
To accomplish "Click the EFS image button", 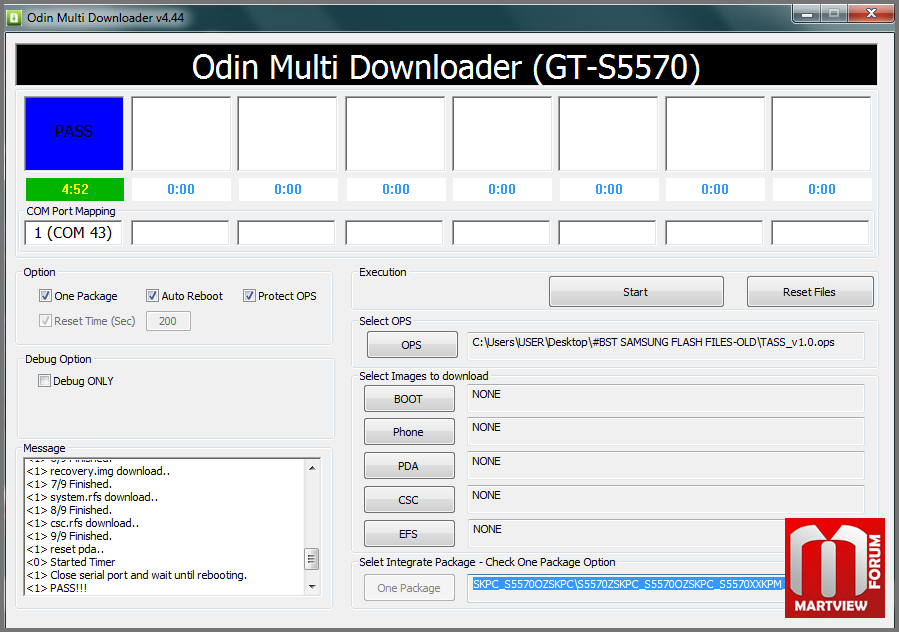I will click(x=409, y=534).
